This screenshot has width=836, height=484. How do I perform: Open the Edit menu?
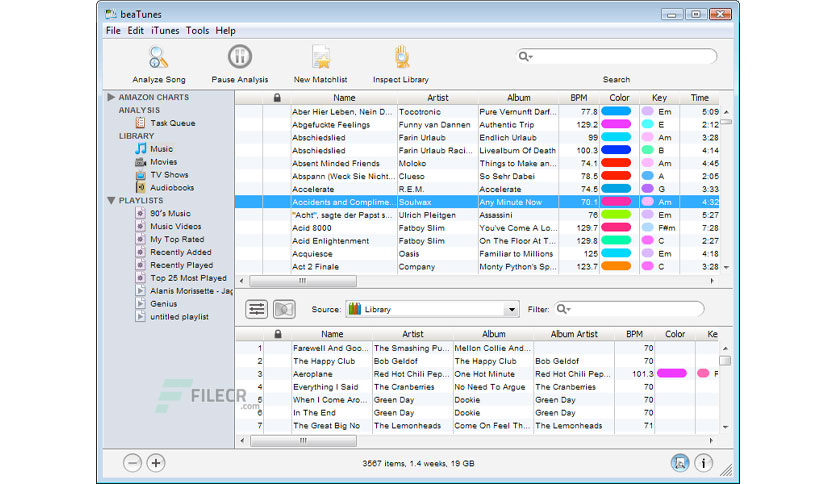click(x=135, y=30)
